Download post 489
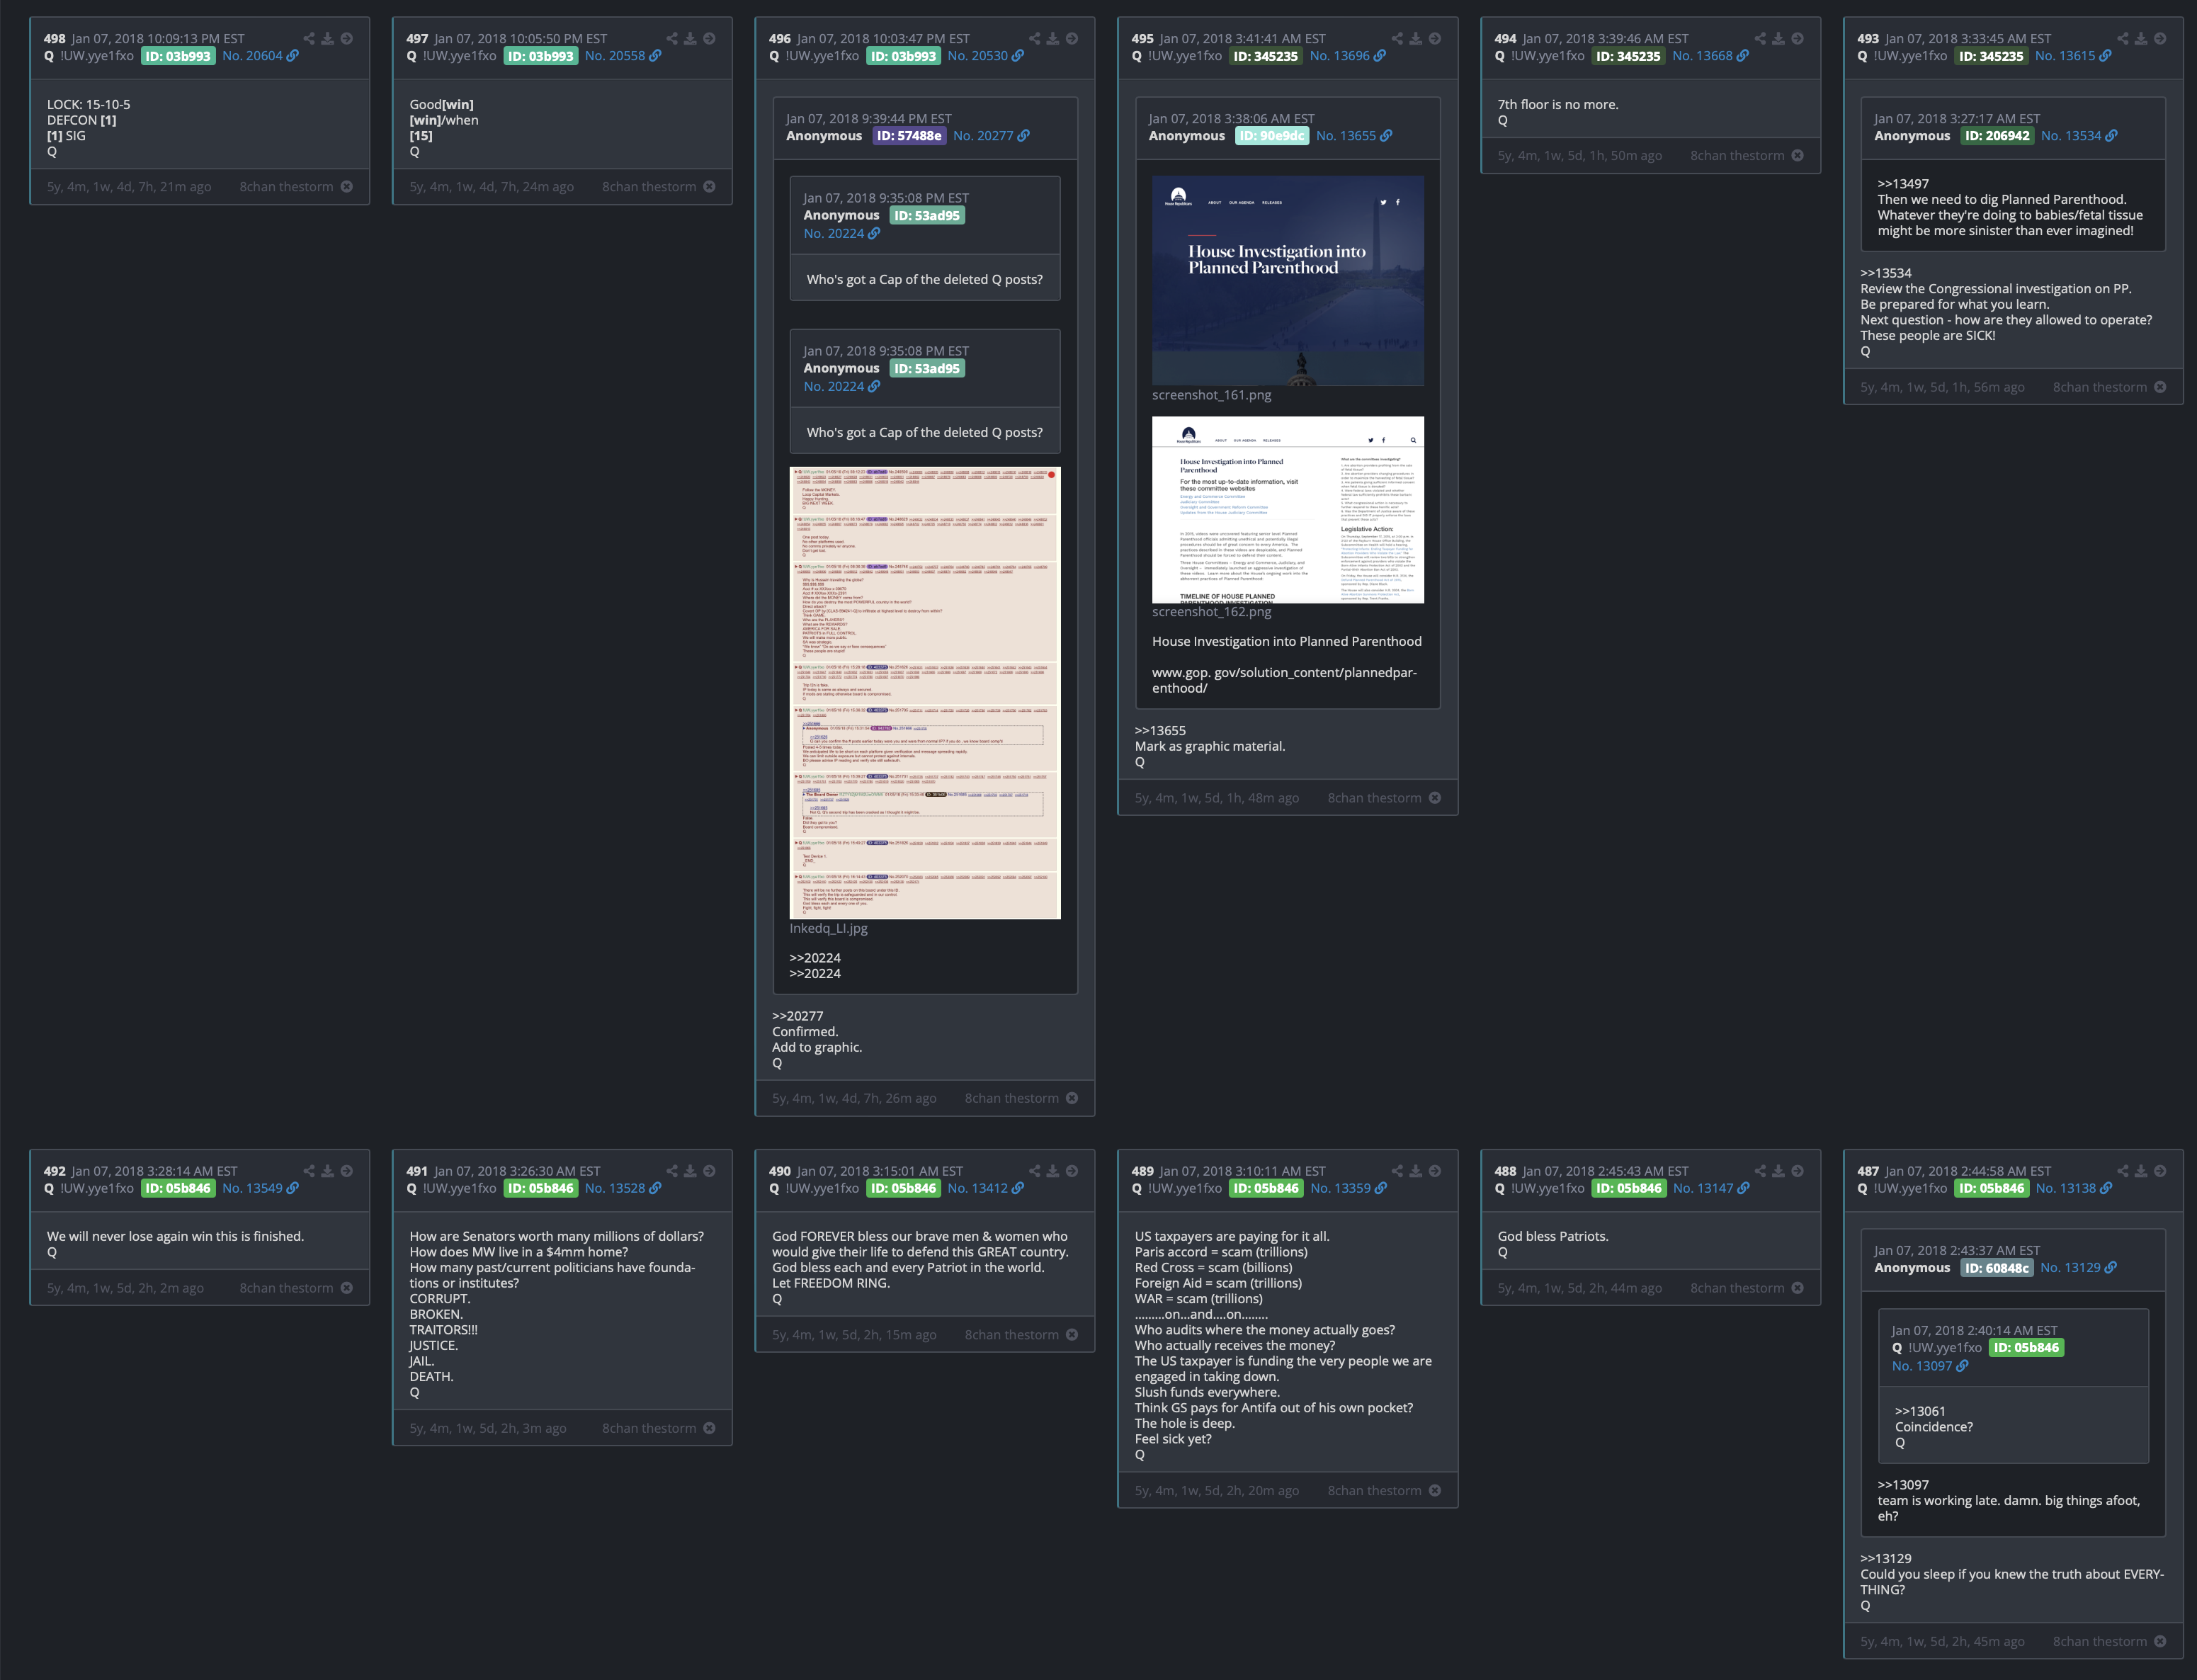This screenshot has width=2197, height=1680. [x=1416, y=1171]
